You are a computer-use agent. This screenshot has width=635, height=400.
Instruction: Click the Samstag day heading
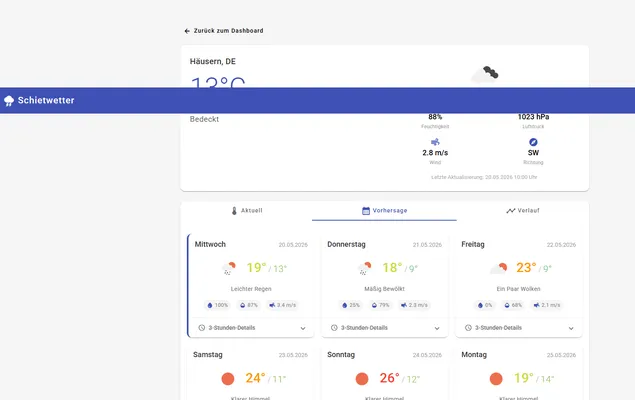pos(208,355)
